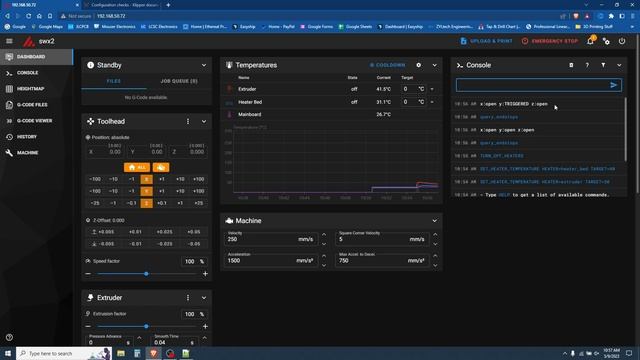The width and height of the screenshot is (640, 360).
Task: Open Machine page from sidebar
Action: click(36, 153)
